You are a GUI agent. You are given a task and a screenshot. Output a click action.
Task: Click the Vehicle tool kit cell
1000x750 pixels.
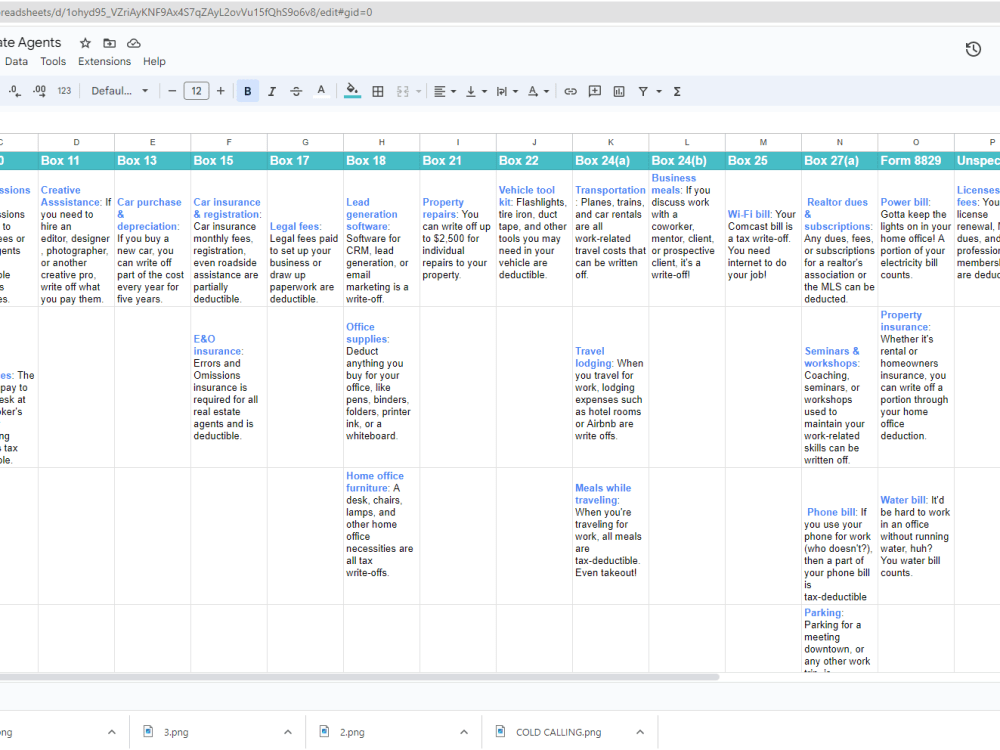coord(534,239)
